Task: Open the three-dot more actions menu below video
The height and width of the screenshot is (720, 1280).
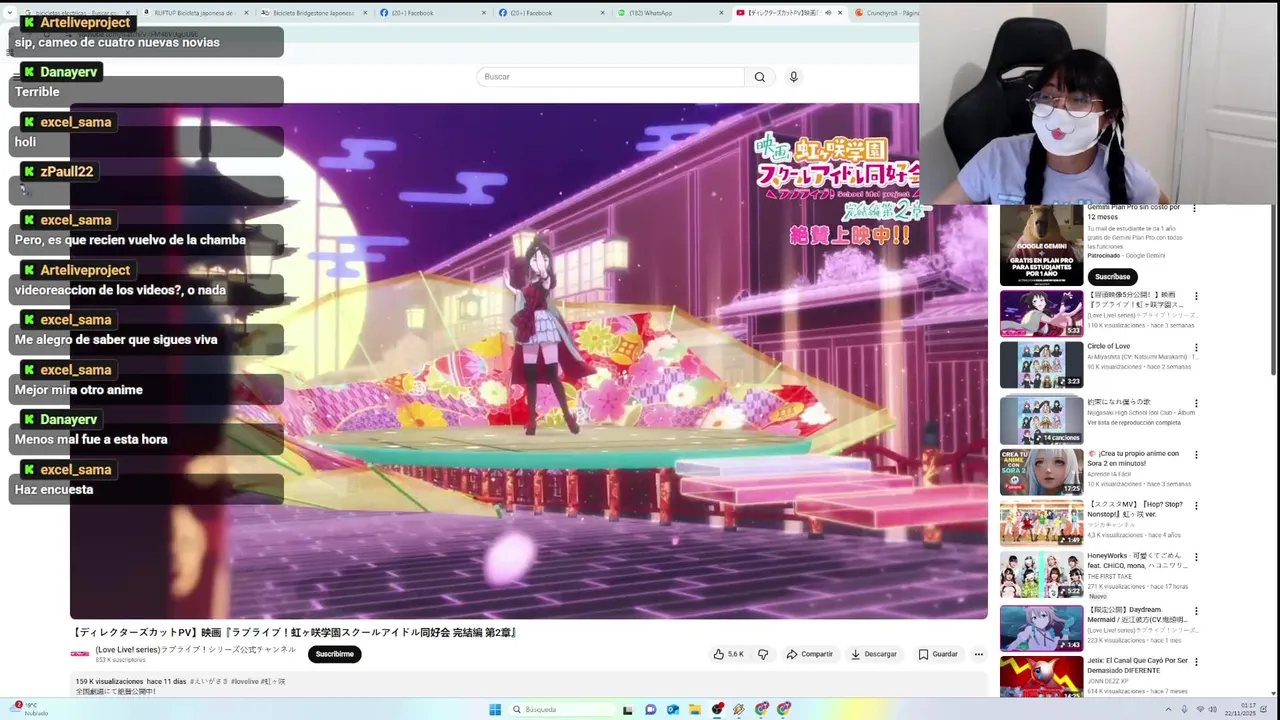Action: tap(979, 654)
